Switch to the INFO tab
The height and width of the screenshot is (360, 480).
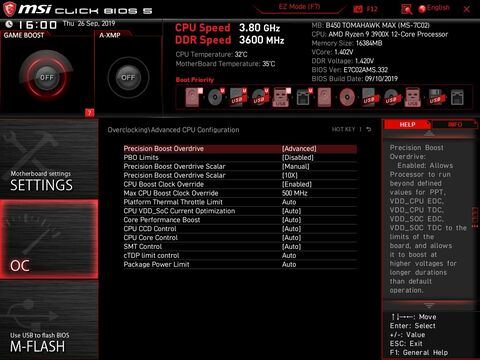click(455, 124)
